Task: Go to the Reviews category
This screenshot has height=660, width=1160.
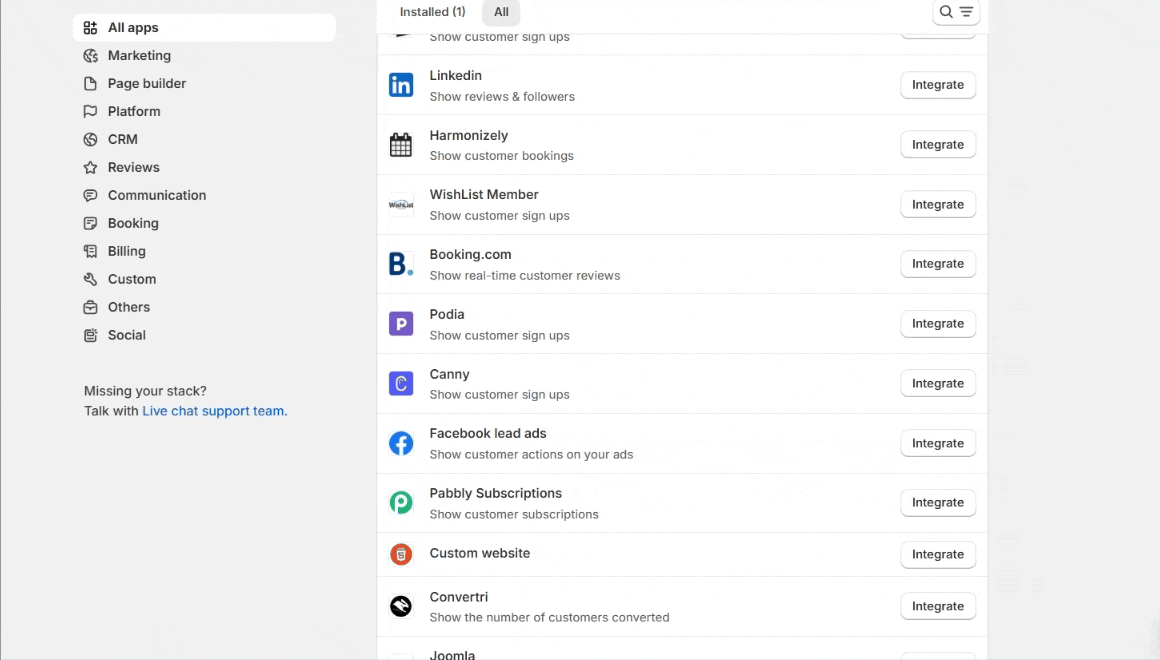Action: tap(133, 168)
